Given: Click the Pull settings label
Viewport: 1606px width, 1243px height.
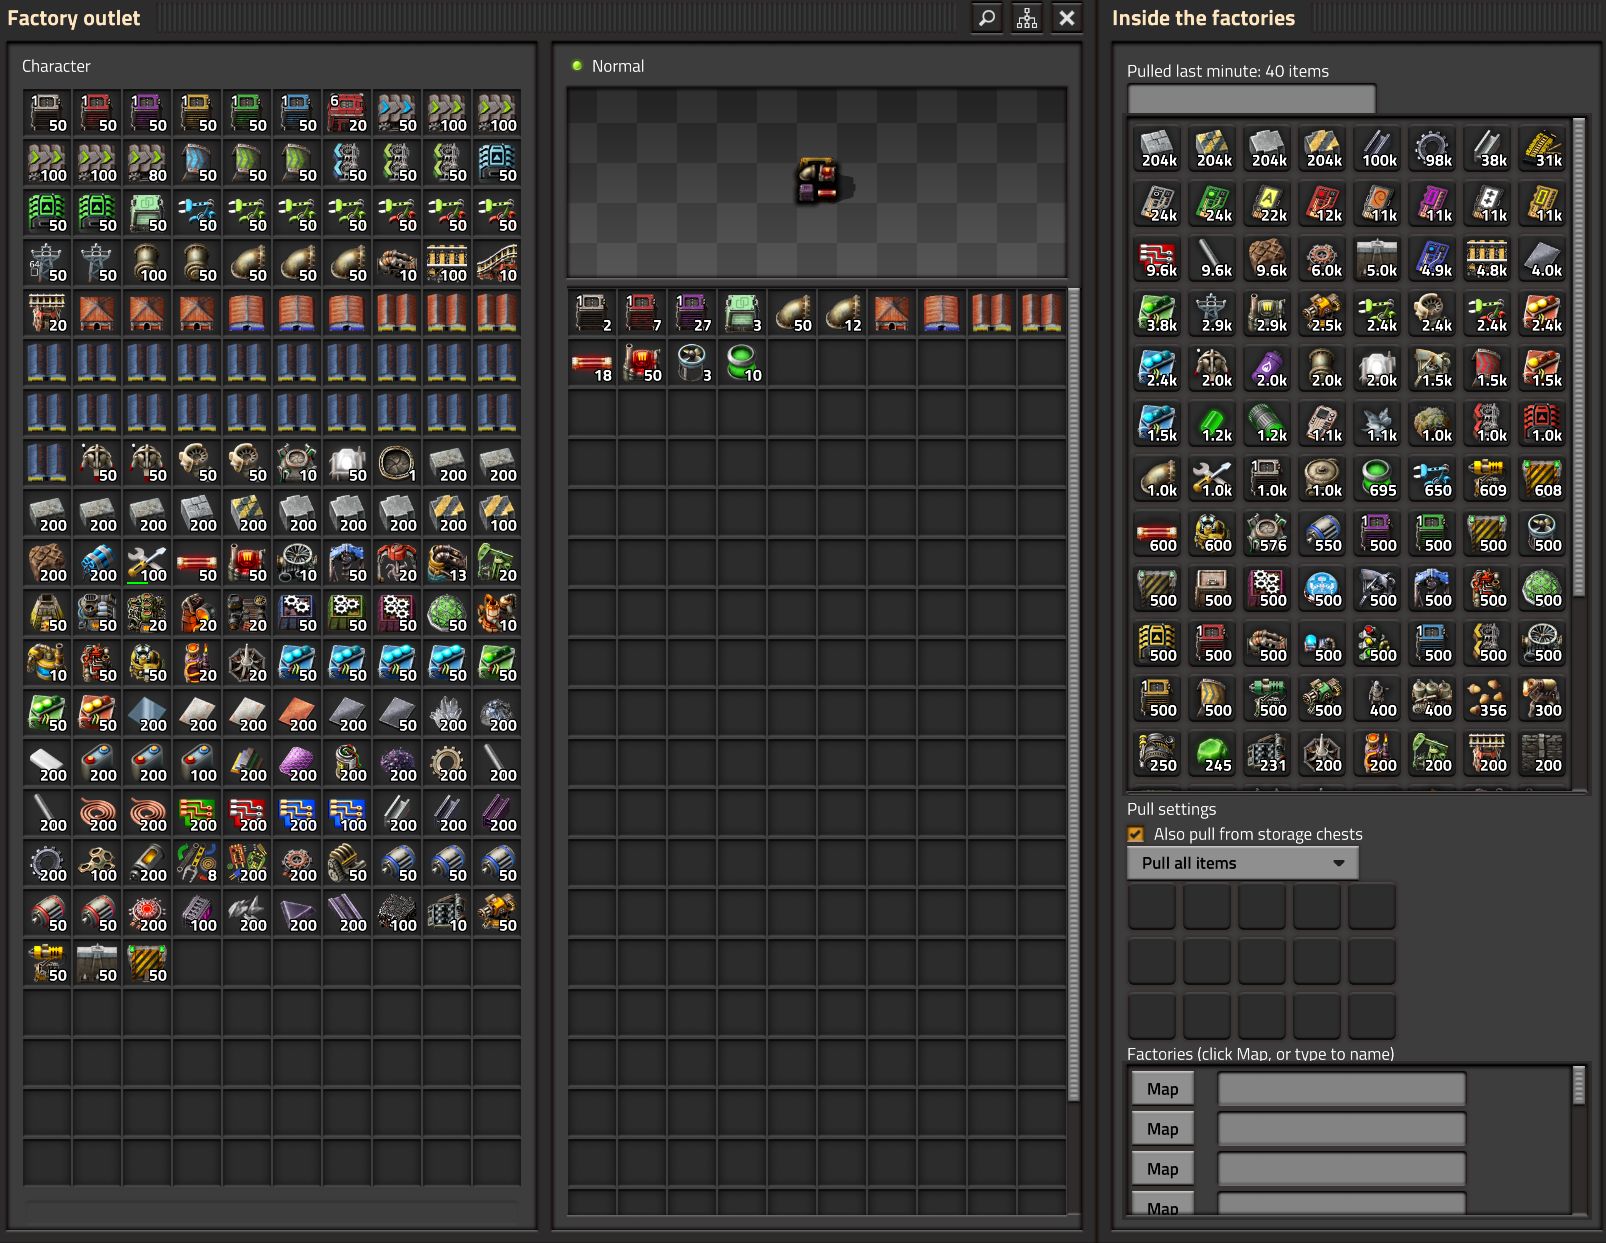Looking at the screenshot, I should tap(1172, 809).
